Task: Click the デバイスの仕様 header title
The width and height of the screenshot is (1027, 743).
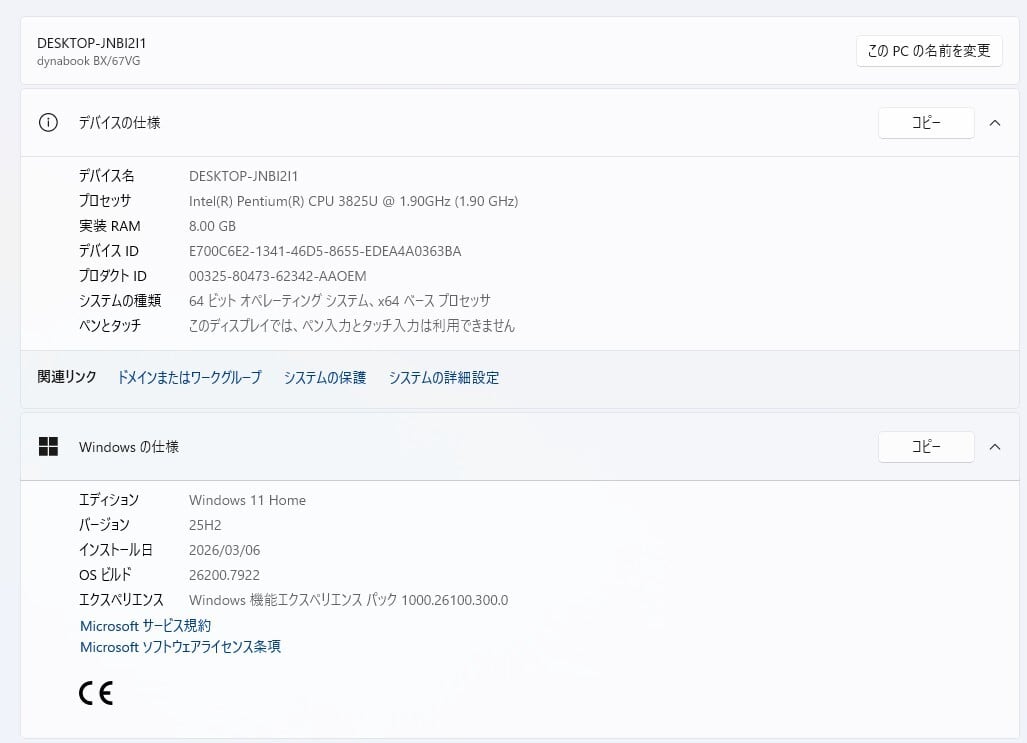Action: [x=120, y=123]
